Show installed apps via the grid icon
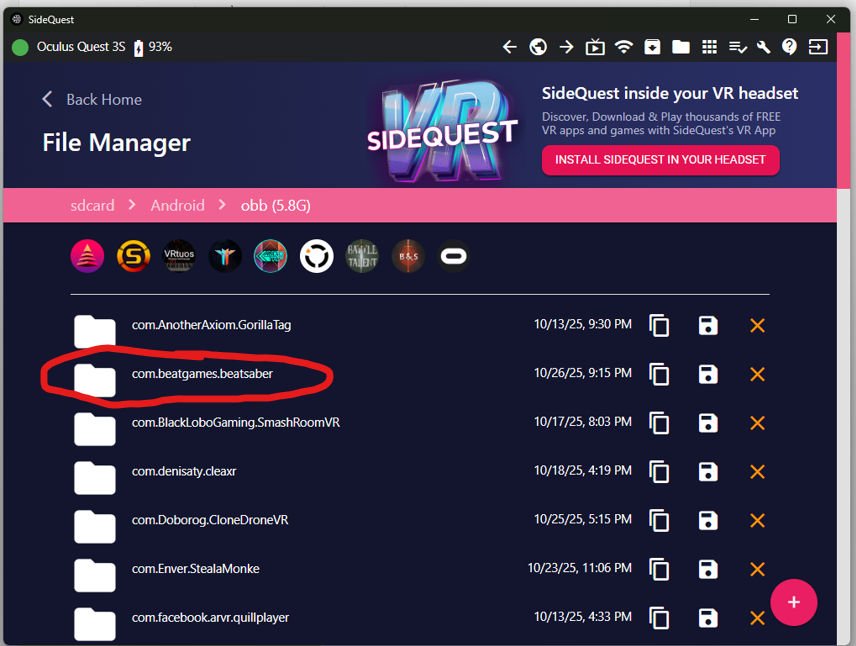 click(x=709, y=47)
